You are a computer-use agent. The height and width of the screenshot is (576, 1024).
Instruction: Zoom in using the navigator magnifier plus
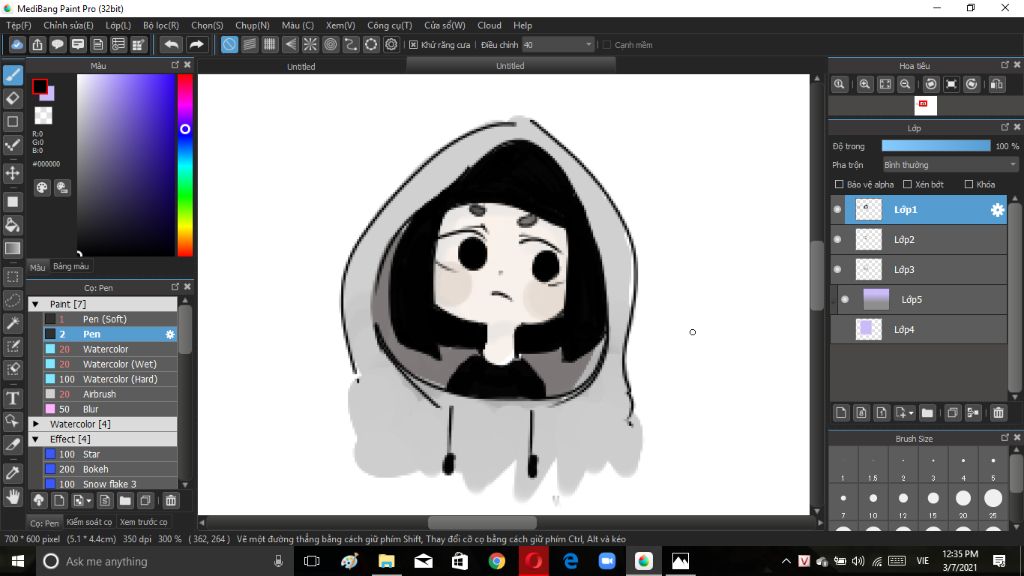[x=865, y=84]
